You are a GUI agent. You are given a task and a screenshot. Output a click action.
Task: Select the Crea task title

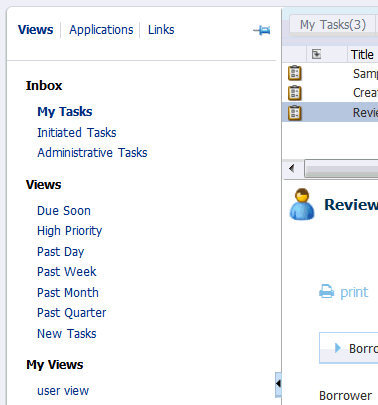(365, 93)
